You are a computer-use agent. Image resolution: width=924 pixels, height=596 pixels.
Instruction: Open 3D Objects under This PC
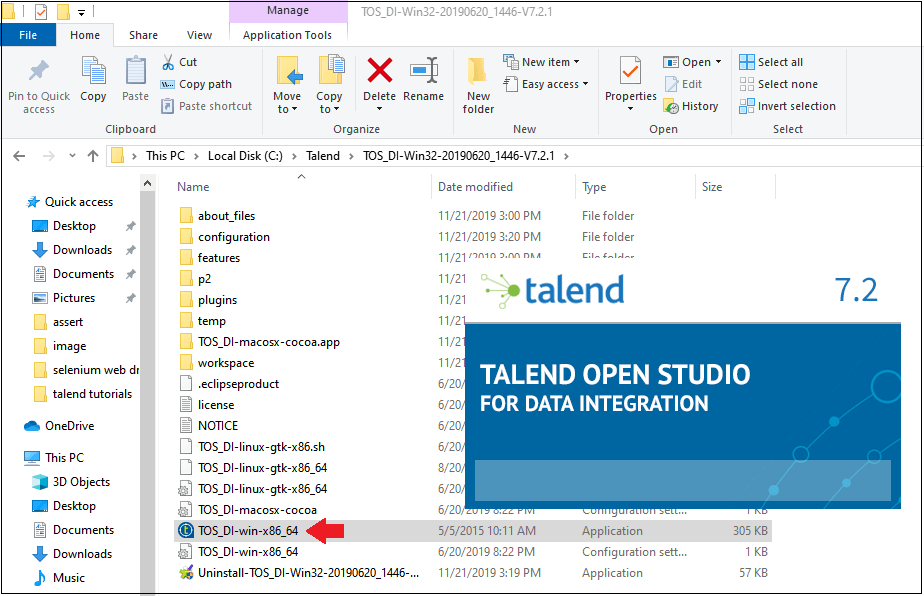click(x=71, y=482)
